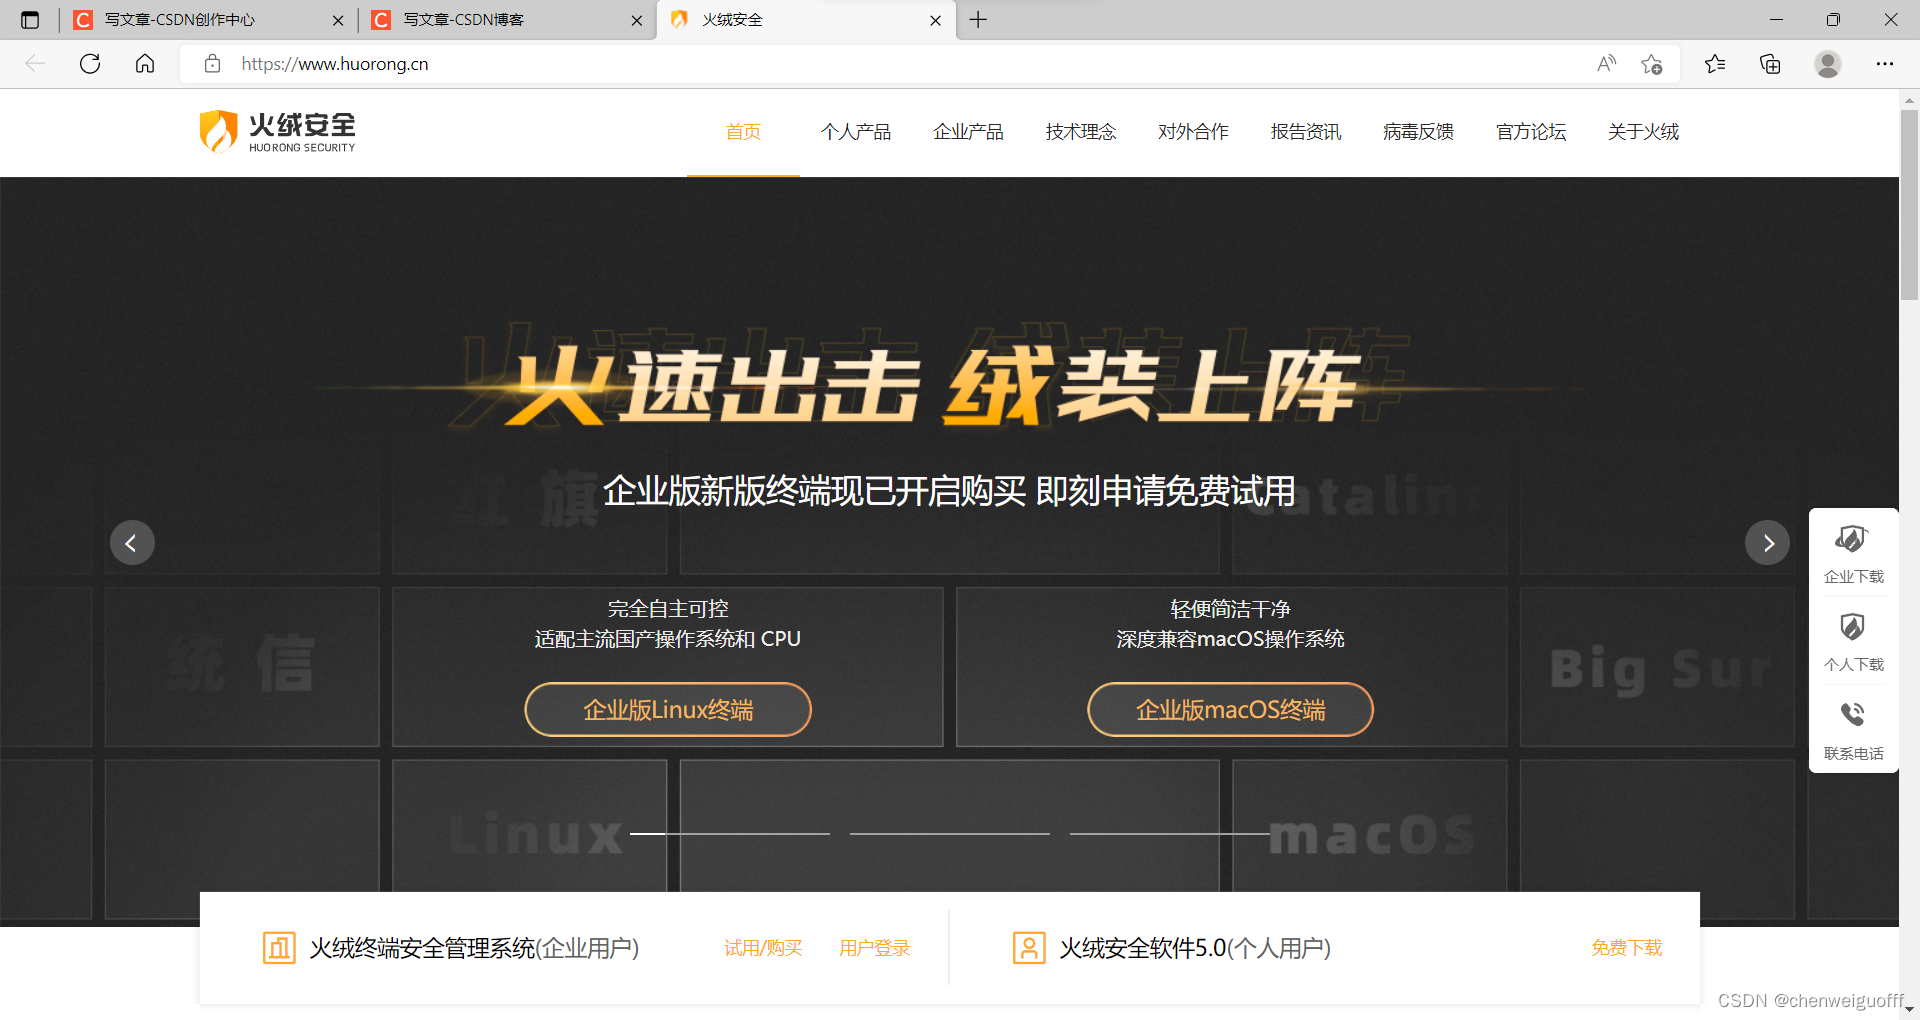This screenshot has width=1920, height=1020.
Task: Click the Huorong Security logo
Action: click(277, 132)
